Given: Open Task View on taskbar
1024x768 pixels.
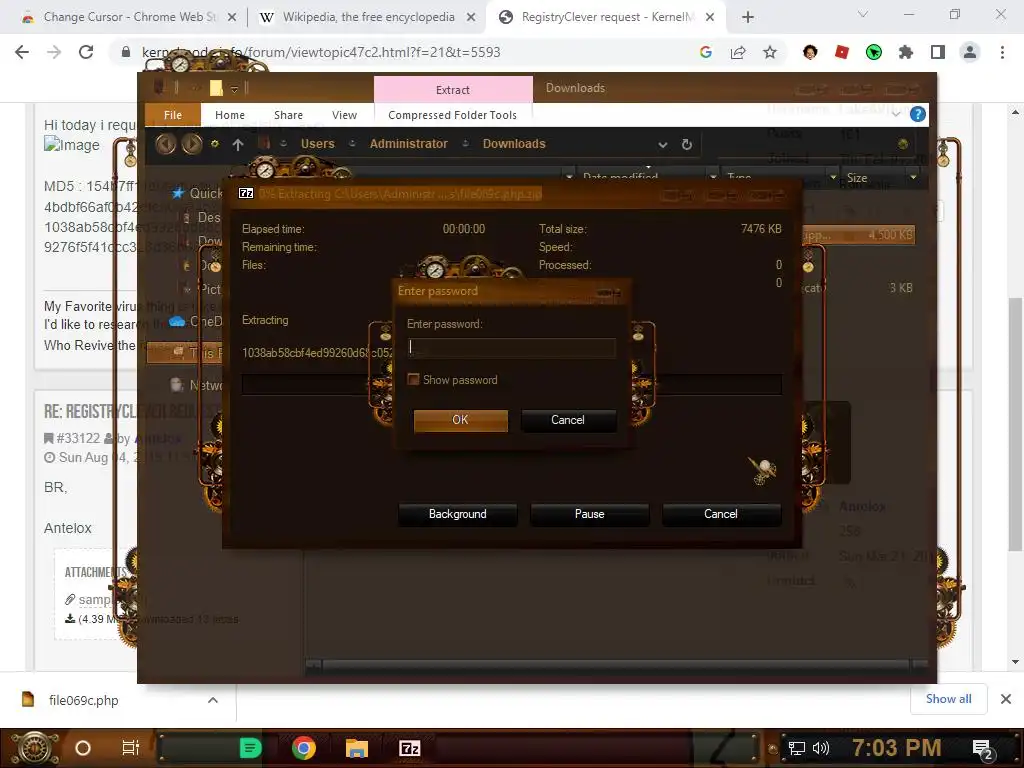Looking at the screenshot, I should [x=131, y=748].
